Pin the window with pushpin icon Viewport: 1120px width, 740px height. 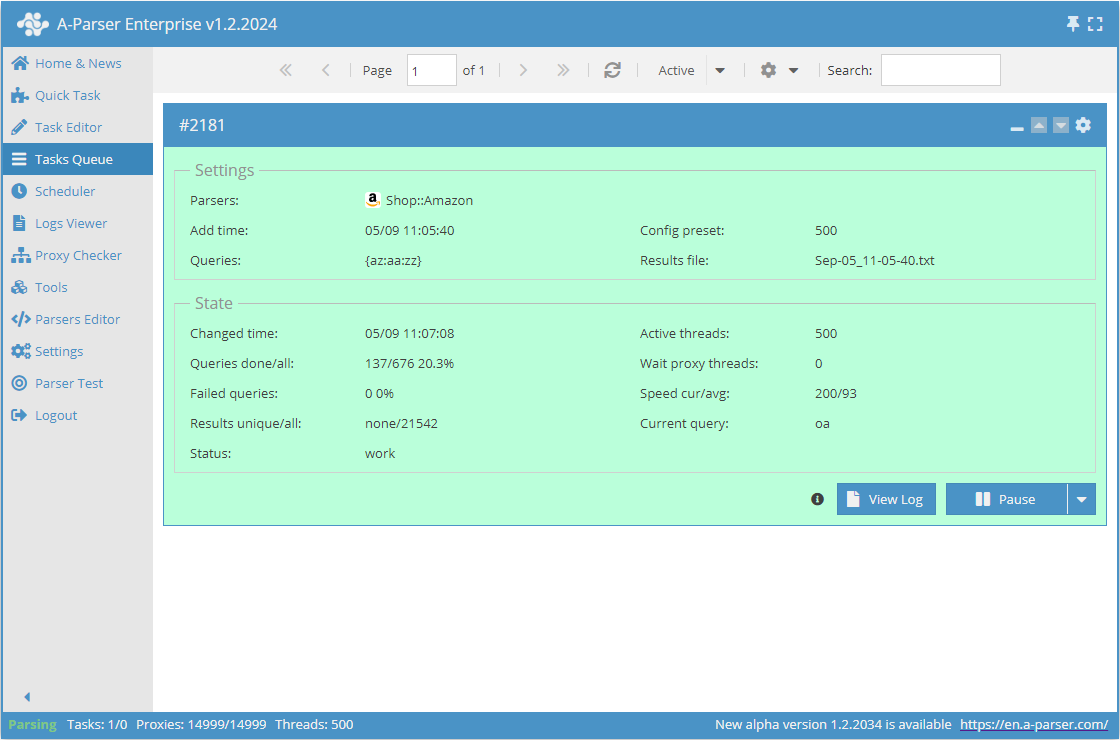(1073, 23)
